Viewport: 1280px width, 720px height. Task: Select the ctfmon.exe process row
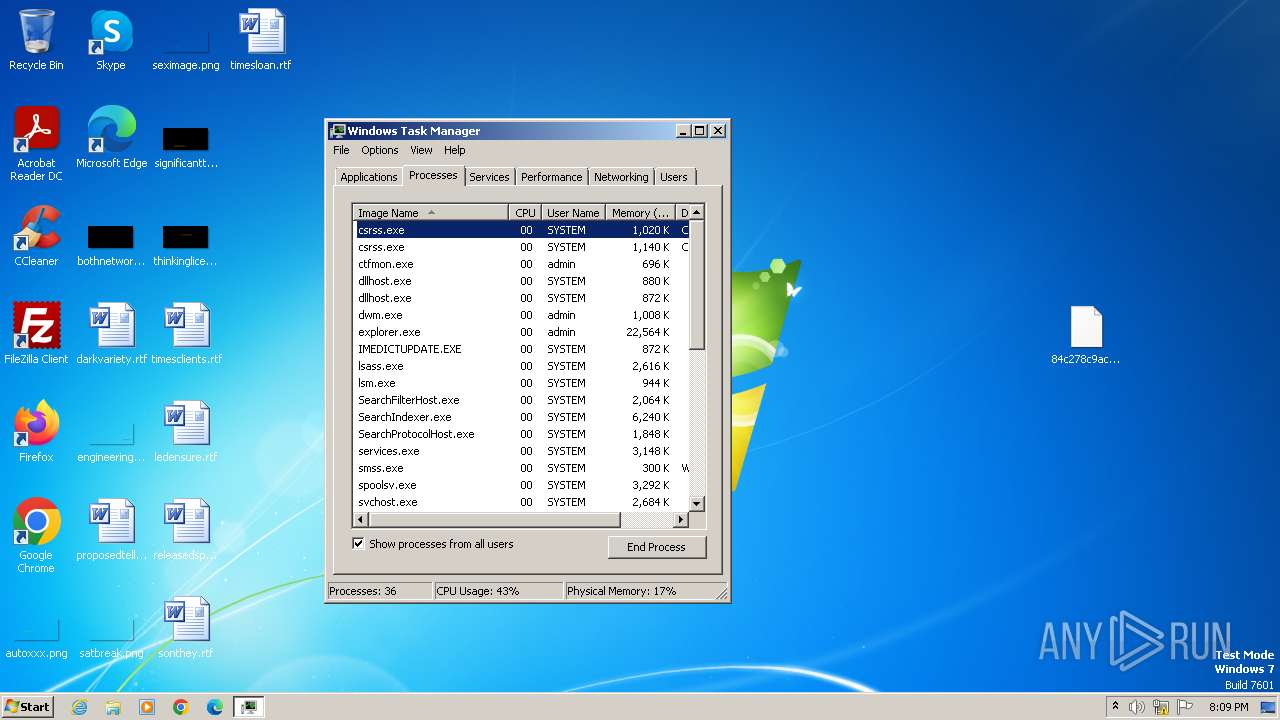point(521,264)
